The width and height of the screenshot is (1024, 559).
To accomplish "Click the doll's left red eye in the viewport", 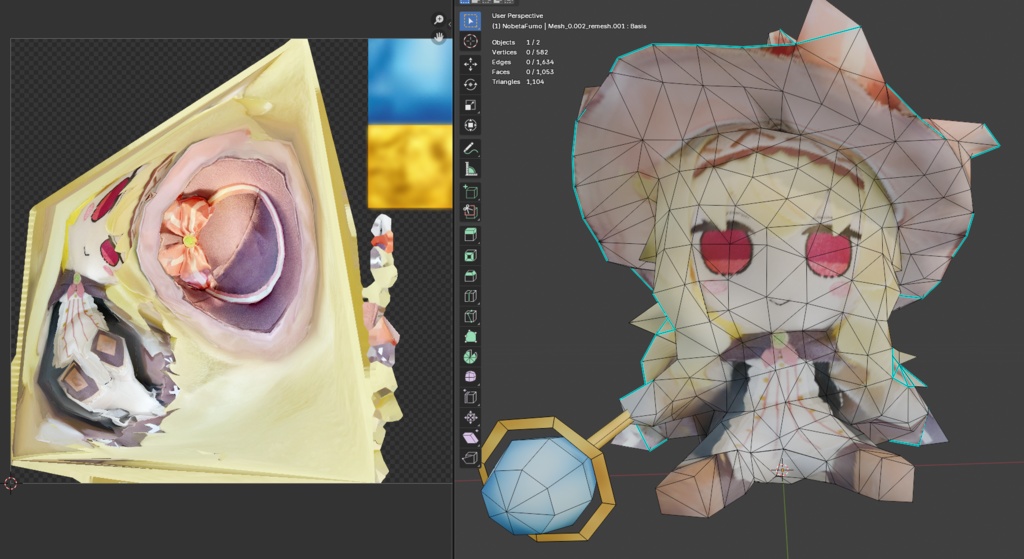I will click(x=726, y=249).
